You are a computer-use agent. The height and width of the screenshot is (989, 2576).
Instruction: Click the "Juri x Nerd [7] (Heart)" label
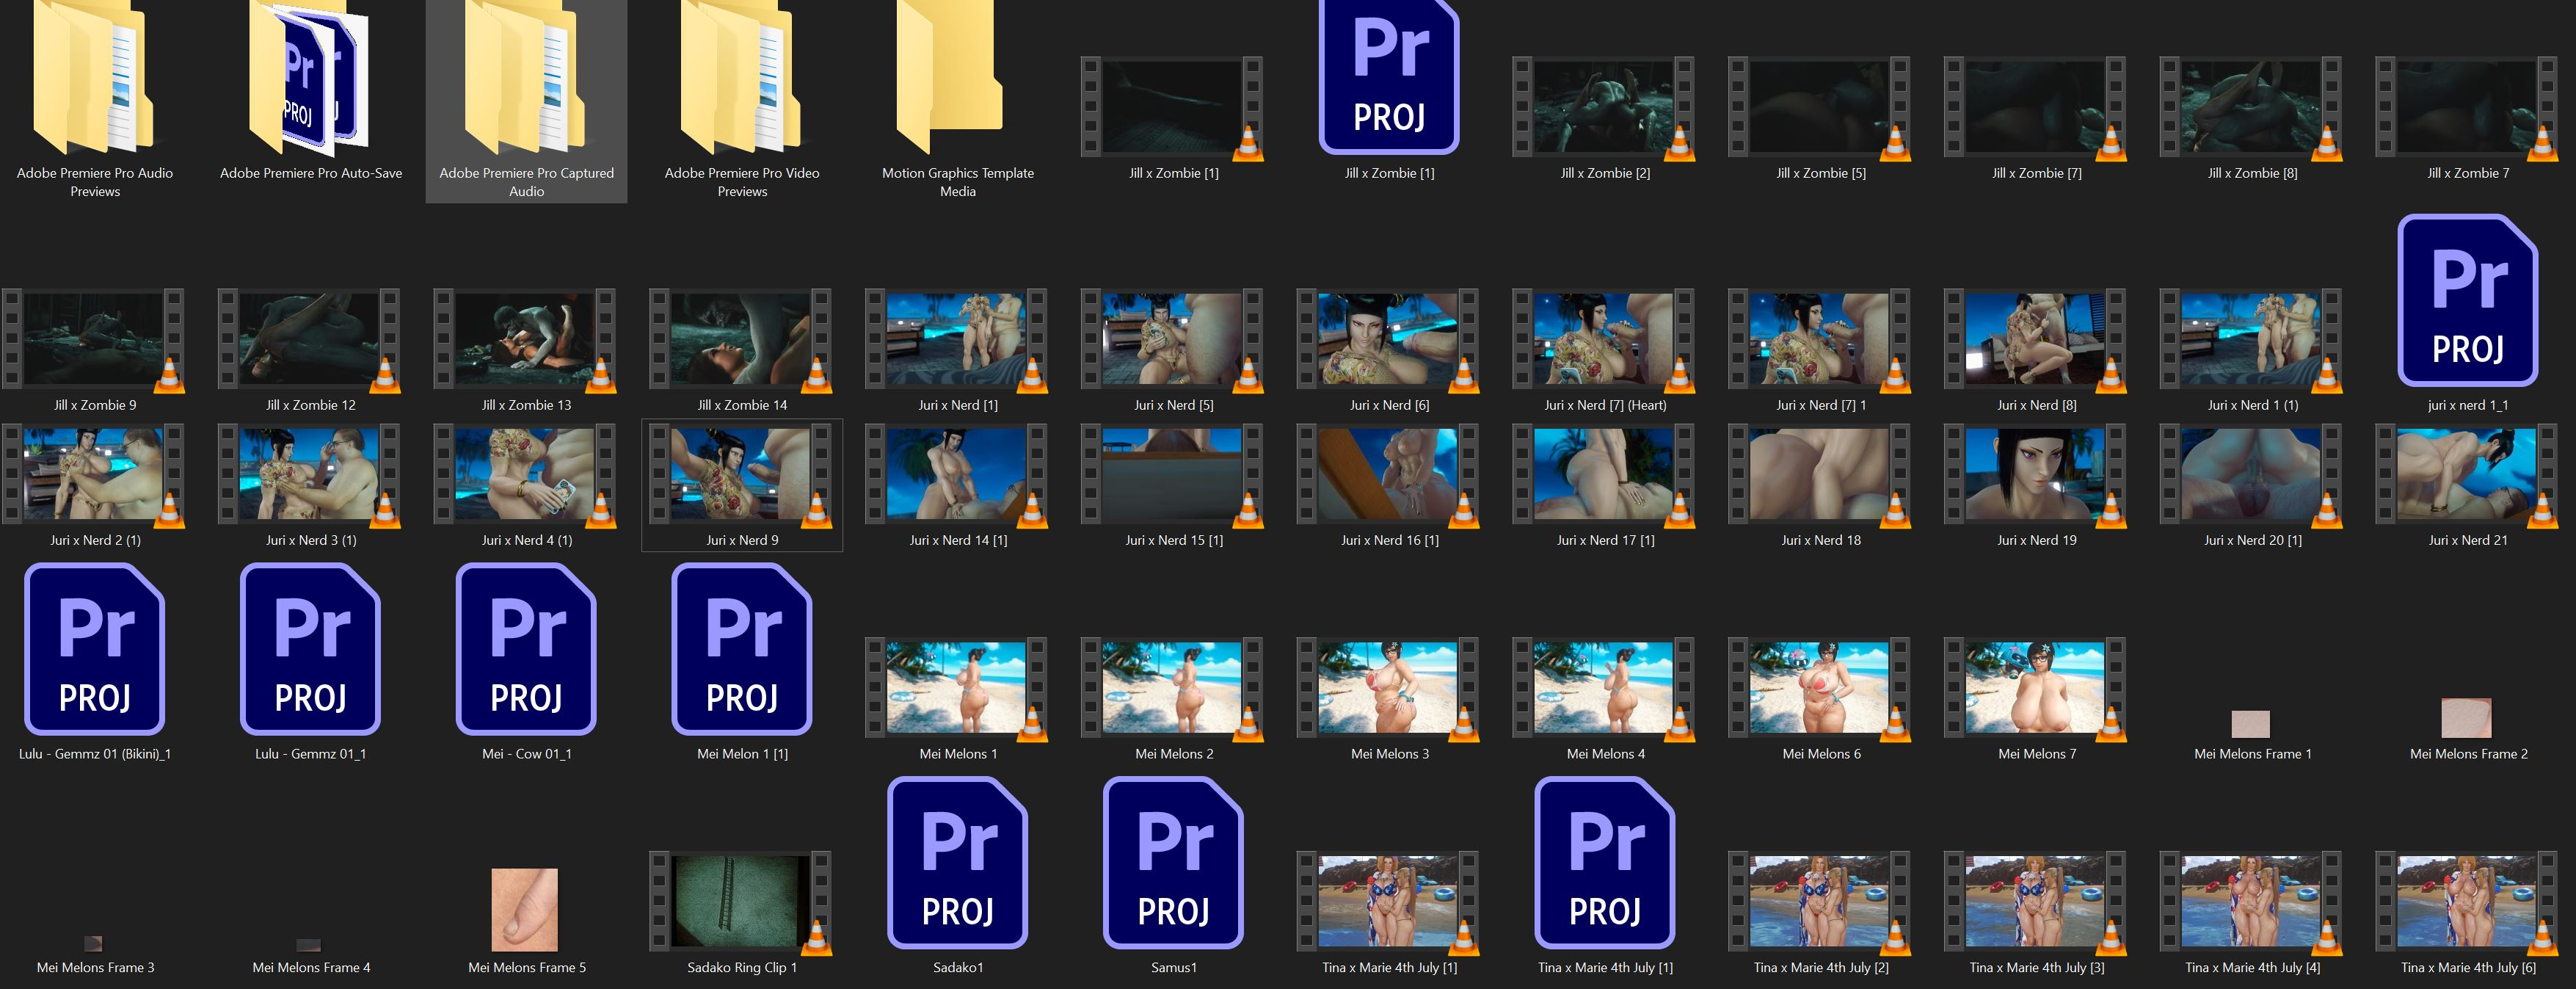[x=1605, y=405]
